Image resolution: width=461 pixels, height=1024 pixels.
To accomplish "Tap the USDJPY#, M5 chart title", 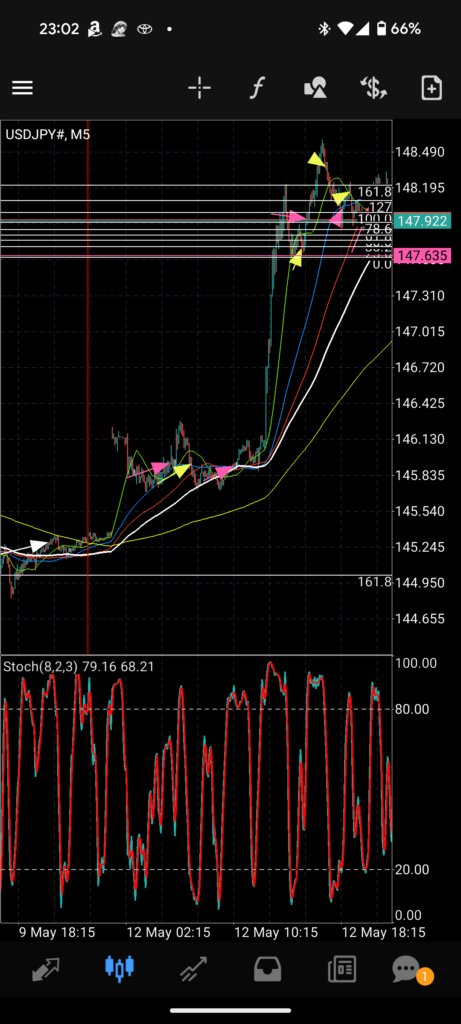I will [48, 135].
